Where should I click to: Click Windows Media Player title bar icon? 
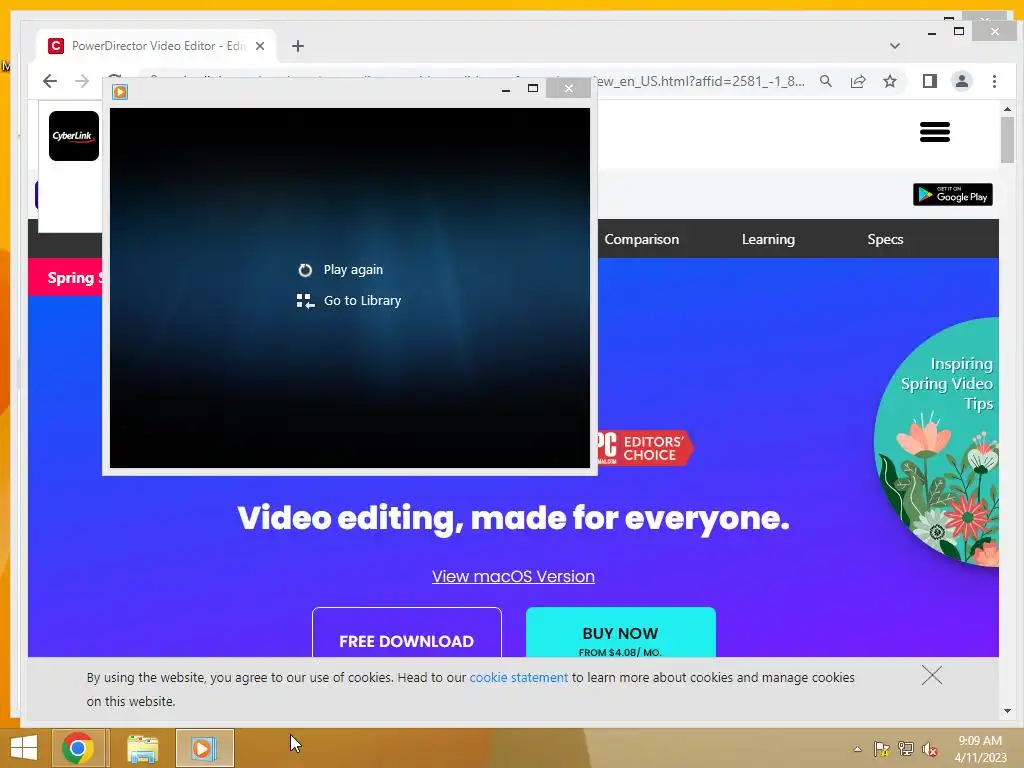pos(120,91)
